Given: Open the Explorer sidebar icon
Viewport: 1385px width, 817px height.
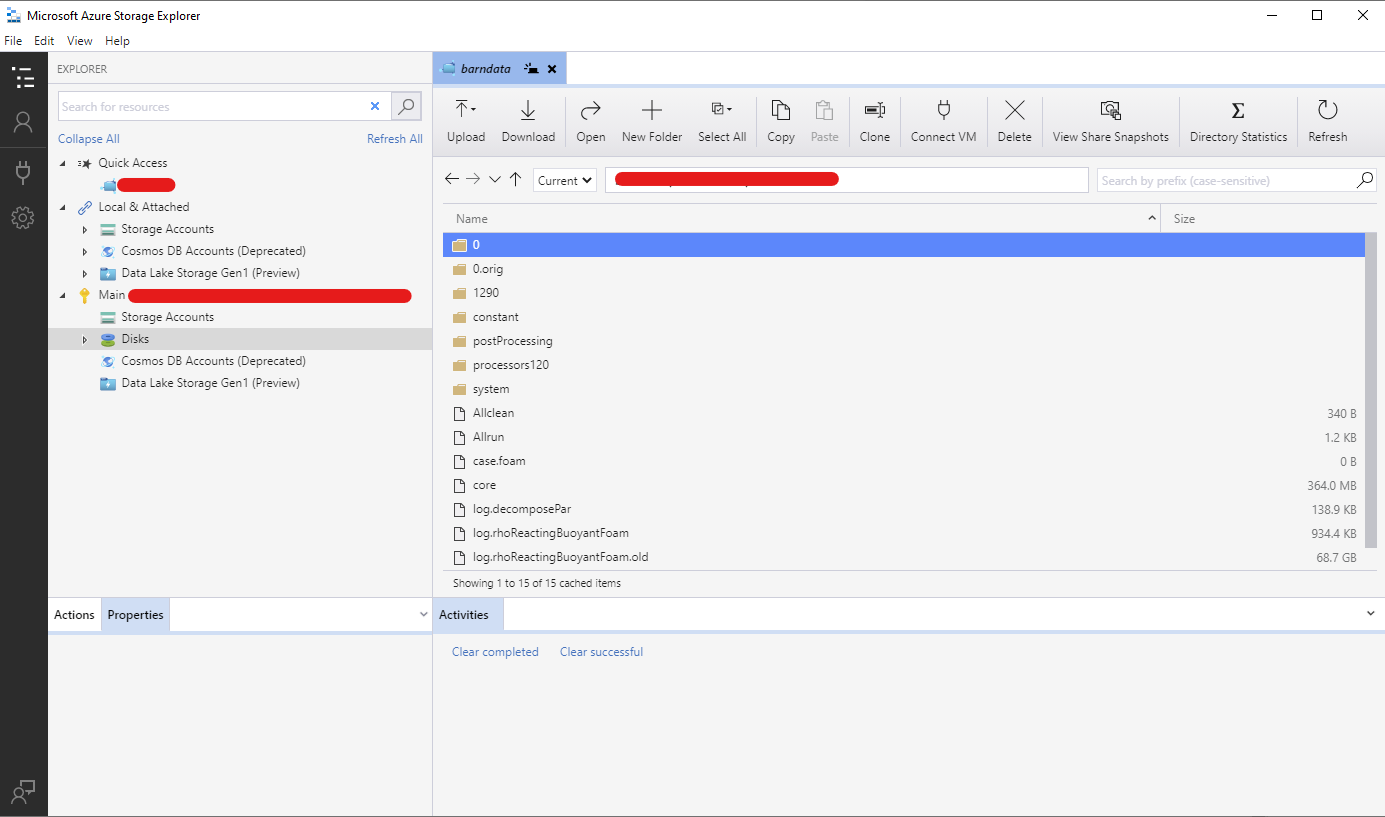Looking at the screenshot, I should [23, 77].
